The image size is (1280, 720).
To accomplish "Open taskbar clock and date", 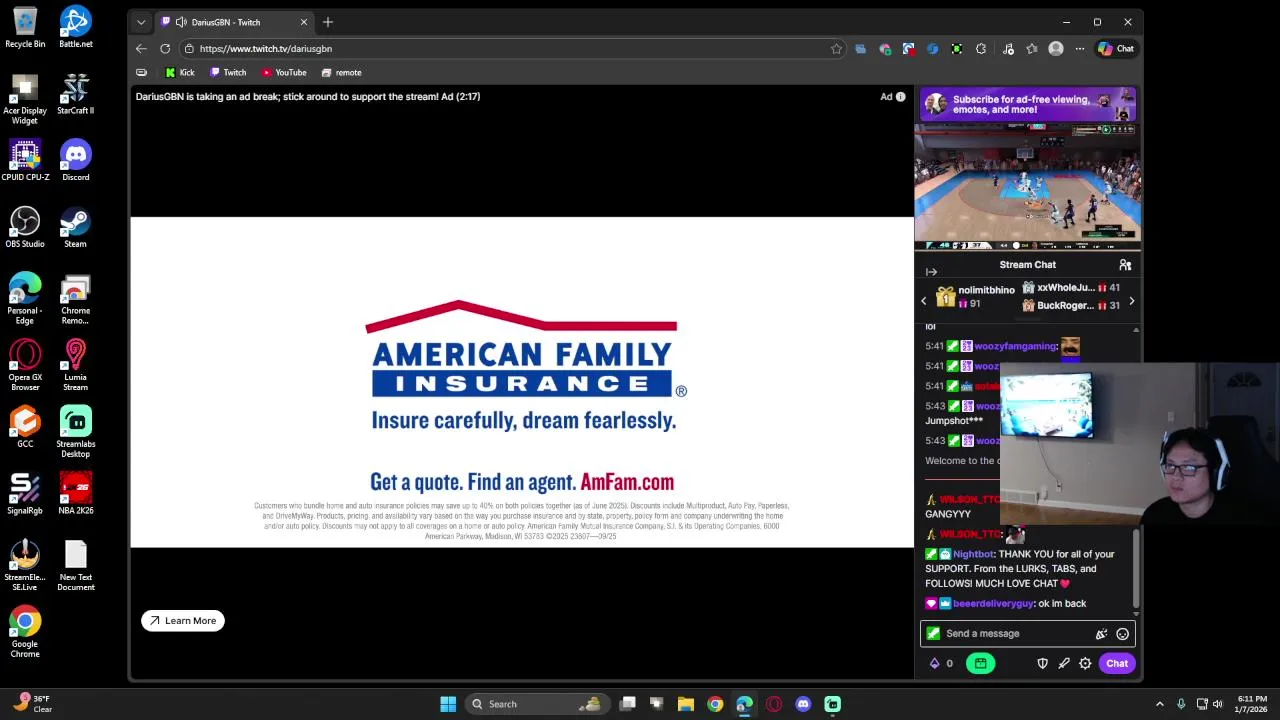I will point(1252,704).
